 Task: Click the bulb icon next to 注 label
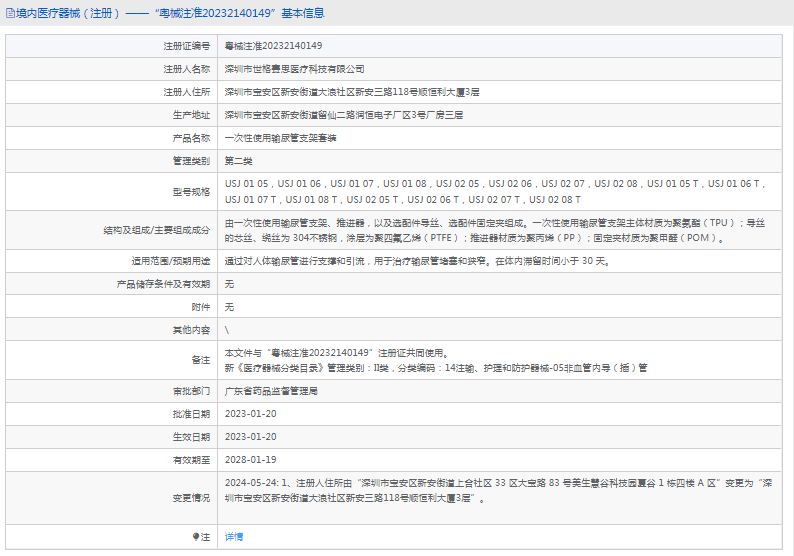pyautogui.click(x=195, y=537)
